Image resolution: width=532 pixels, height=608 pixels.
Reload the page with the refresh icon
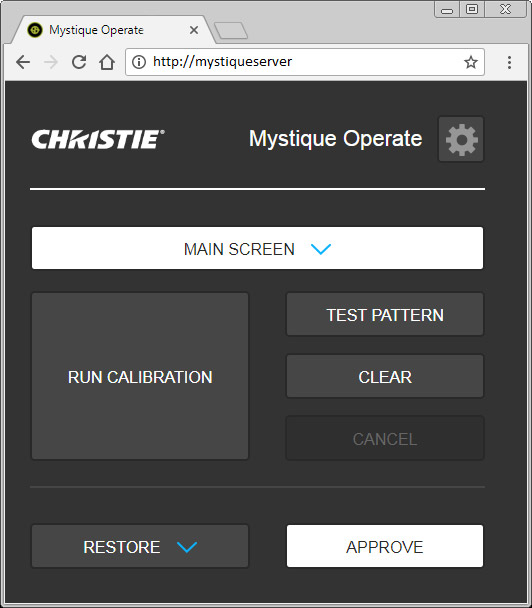tap(79, 62)
